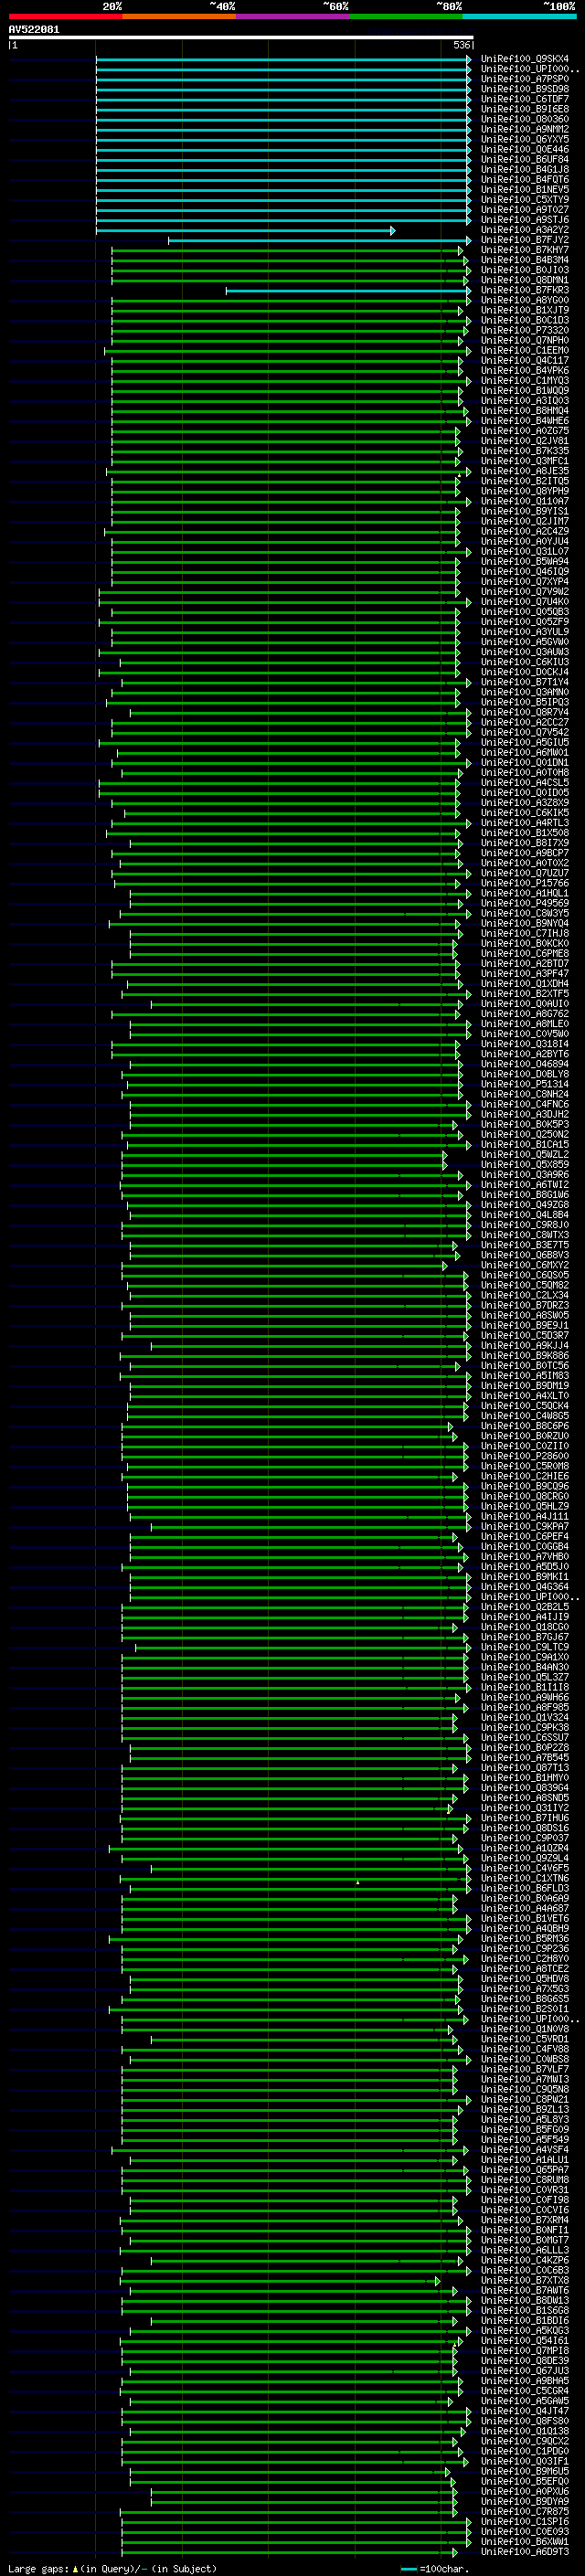Screen dimensions: 585x2576
Task: Select label UniRef100_P15766
Action: point(525,883)
